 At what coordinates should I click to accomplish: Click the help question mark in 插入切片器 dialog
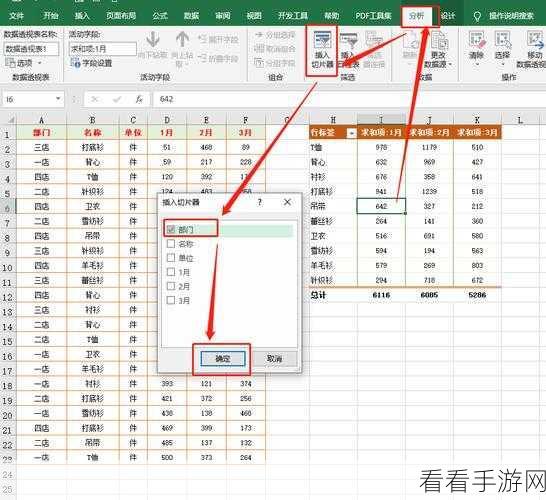[259, 202]
